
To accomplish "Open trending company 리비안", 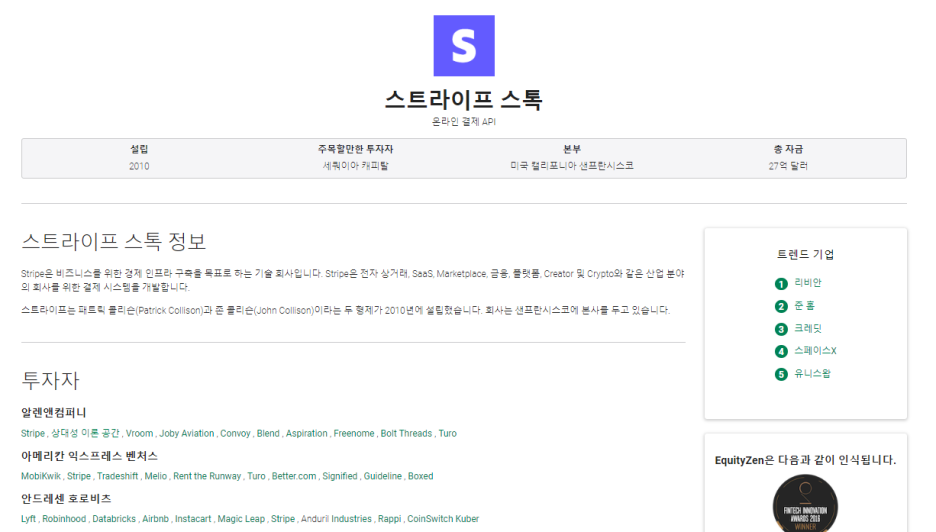I will click(808, 282).
